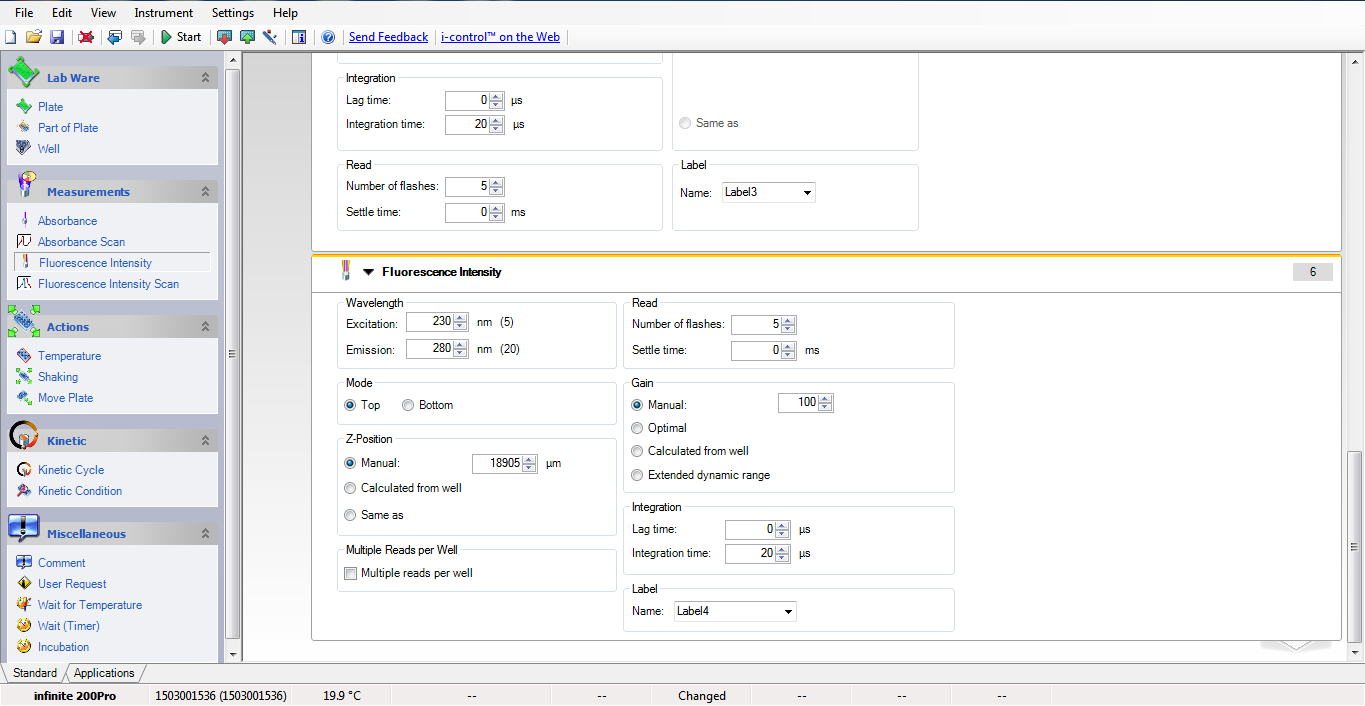Click the Open folder toolbar icon
The image size is (1365, 706).
[34, 37]
